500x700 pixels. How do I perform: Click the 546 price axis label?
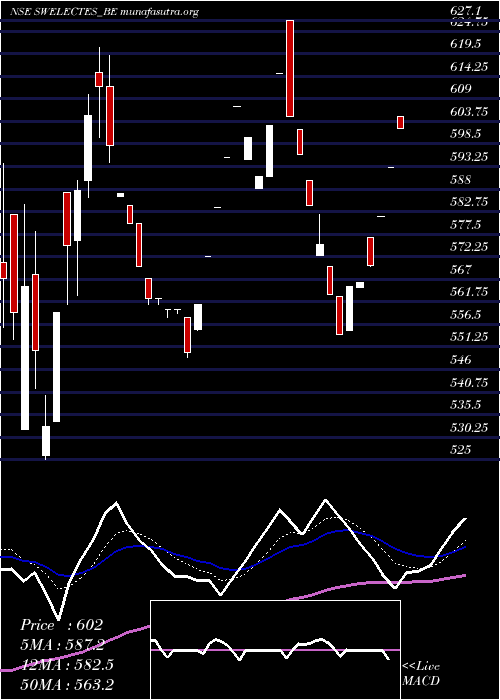tap(461, 360)
